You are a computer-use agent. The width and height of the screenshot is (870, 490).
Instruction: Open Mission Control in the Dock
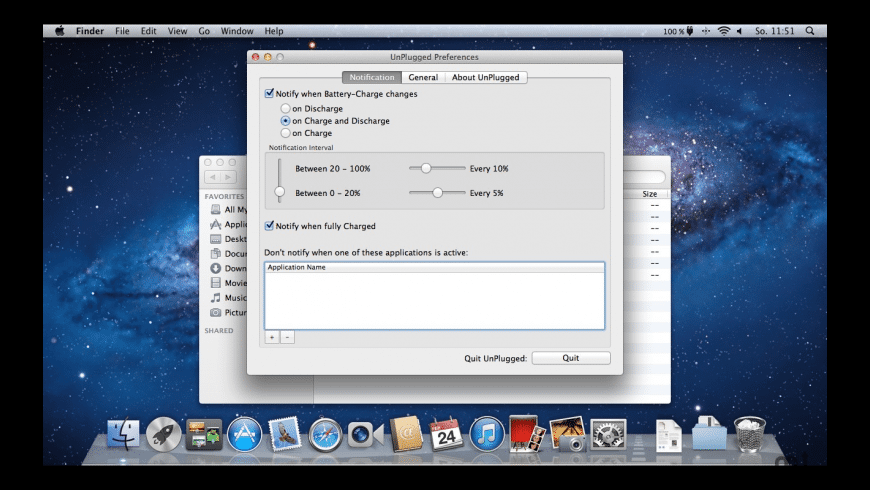[x=204, y=434]
